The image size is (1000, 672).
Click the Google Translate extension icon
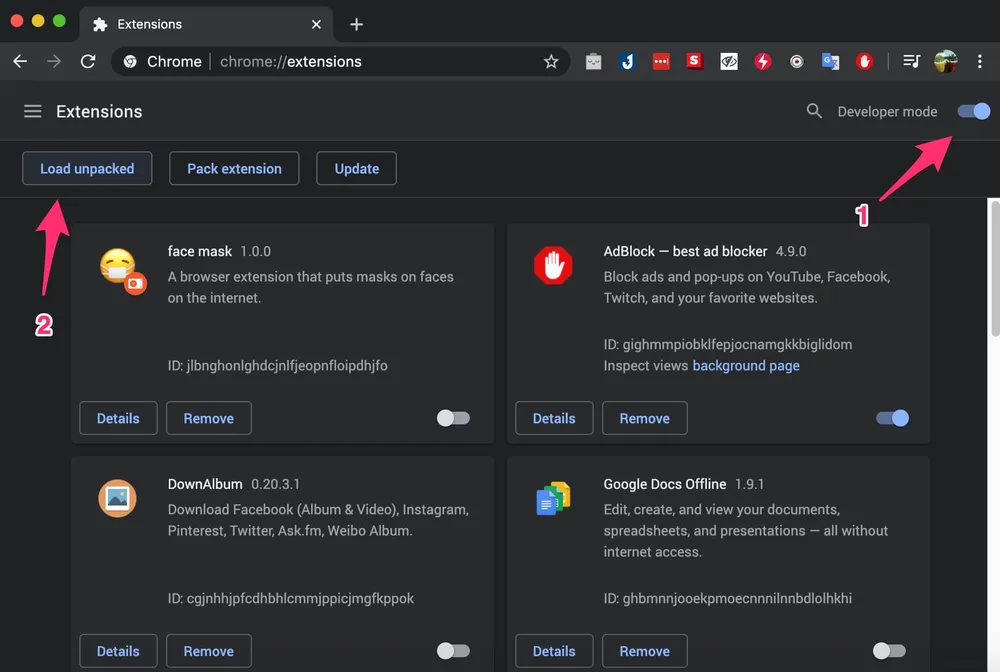(830, 62)
